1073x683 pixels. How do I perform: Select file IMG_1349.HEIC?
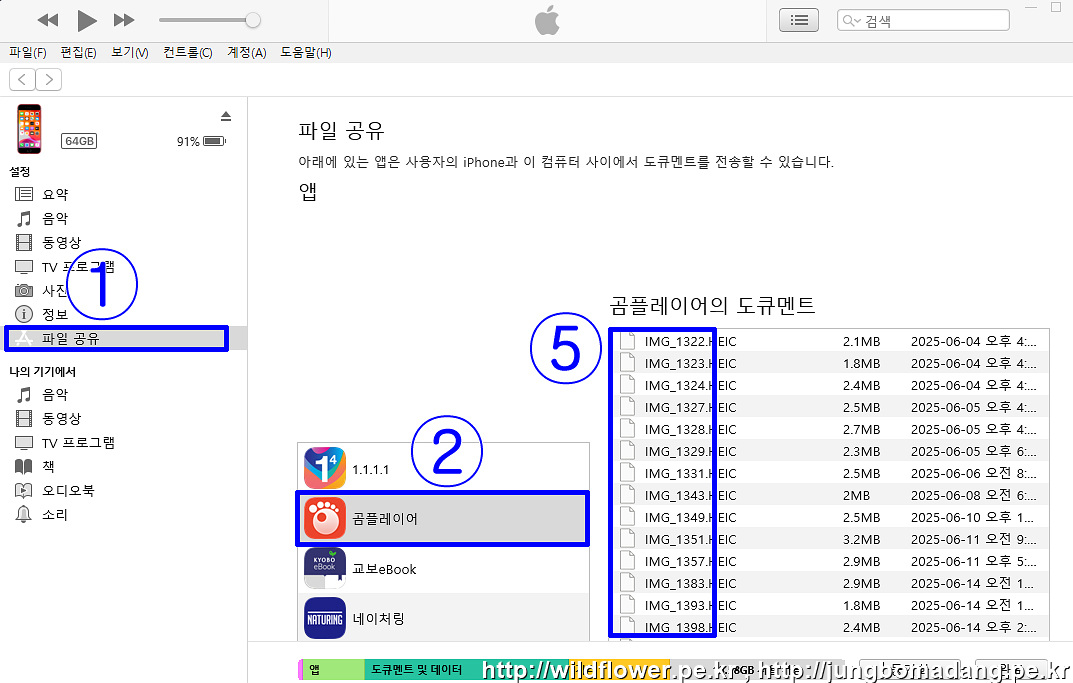(690, 517)
